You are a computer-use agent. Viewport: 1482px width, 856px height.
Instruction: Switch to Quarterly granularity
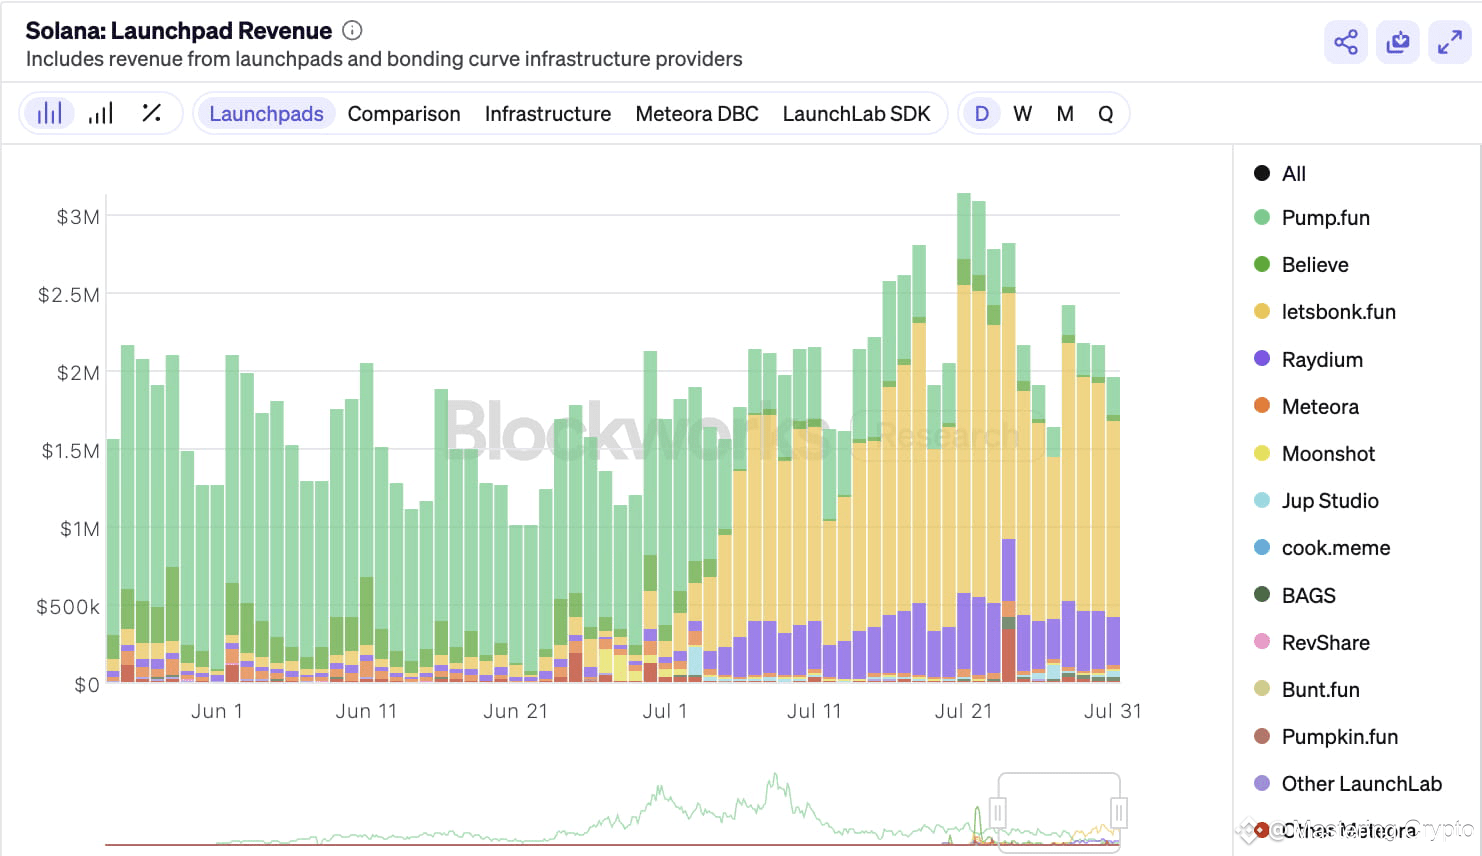tap(1105, 113)
